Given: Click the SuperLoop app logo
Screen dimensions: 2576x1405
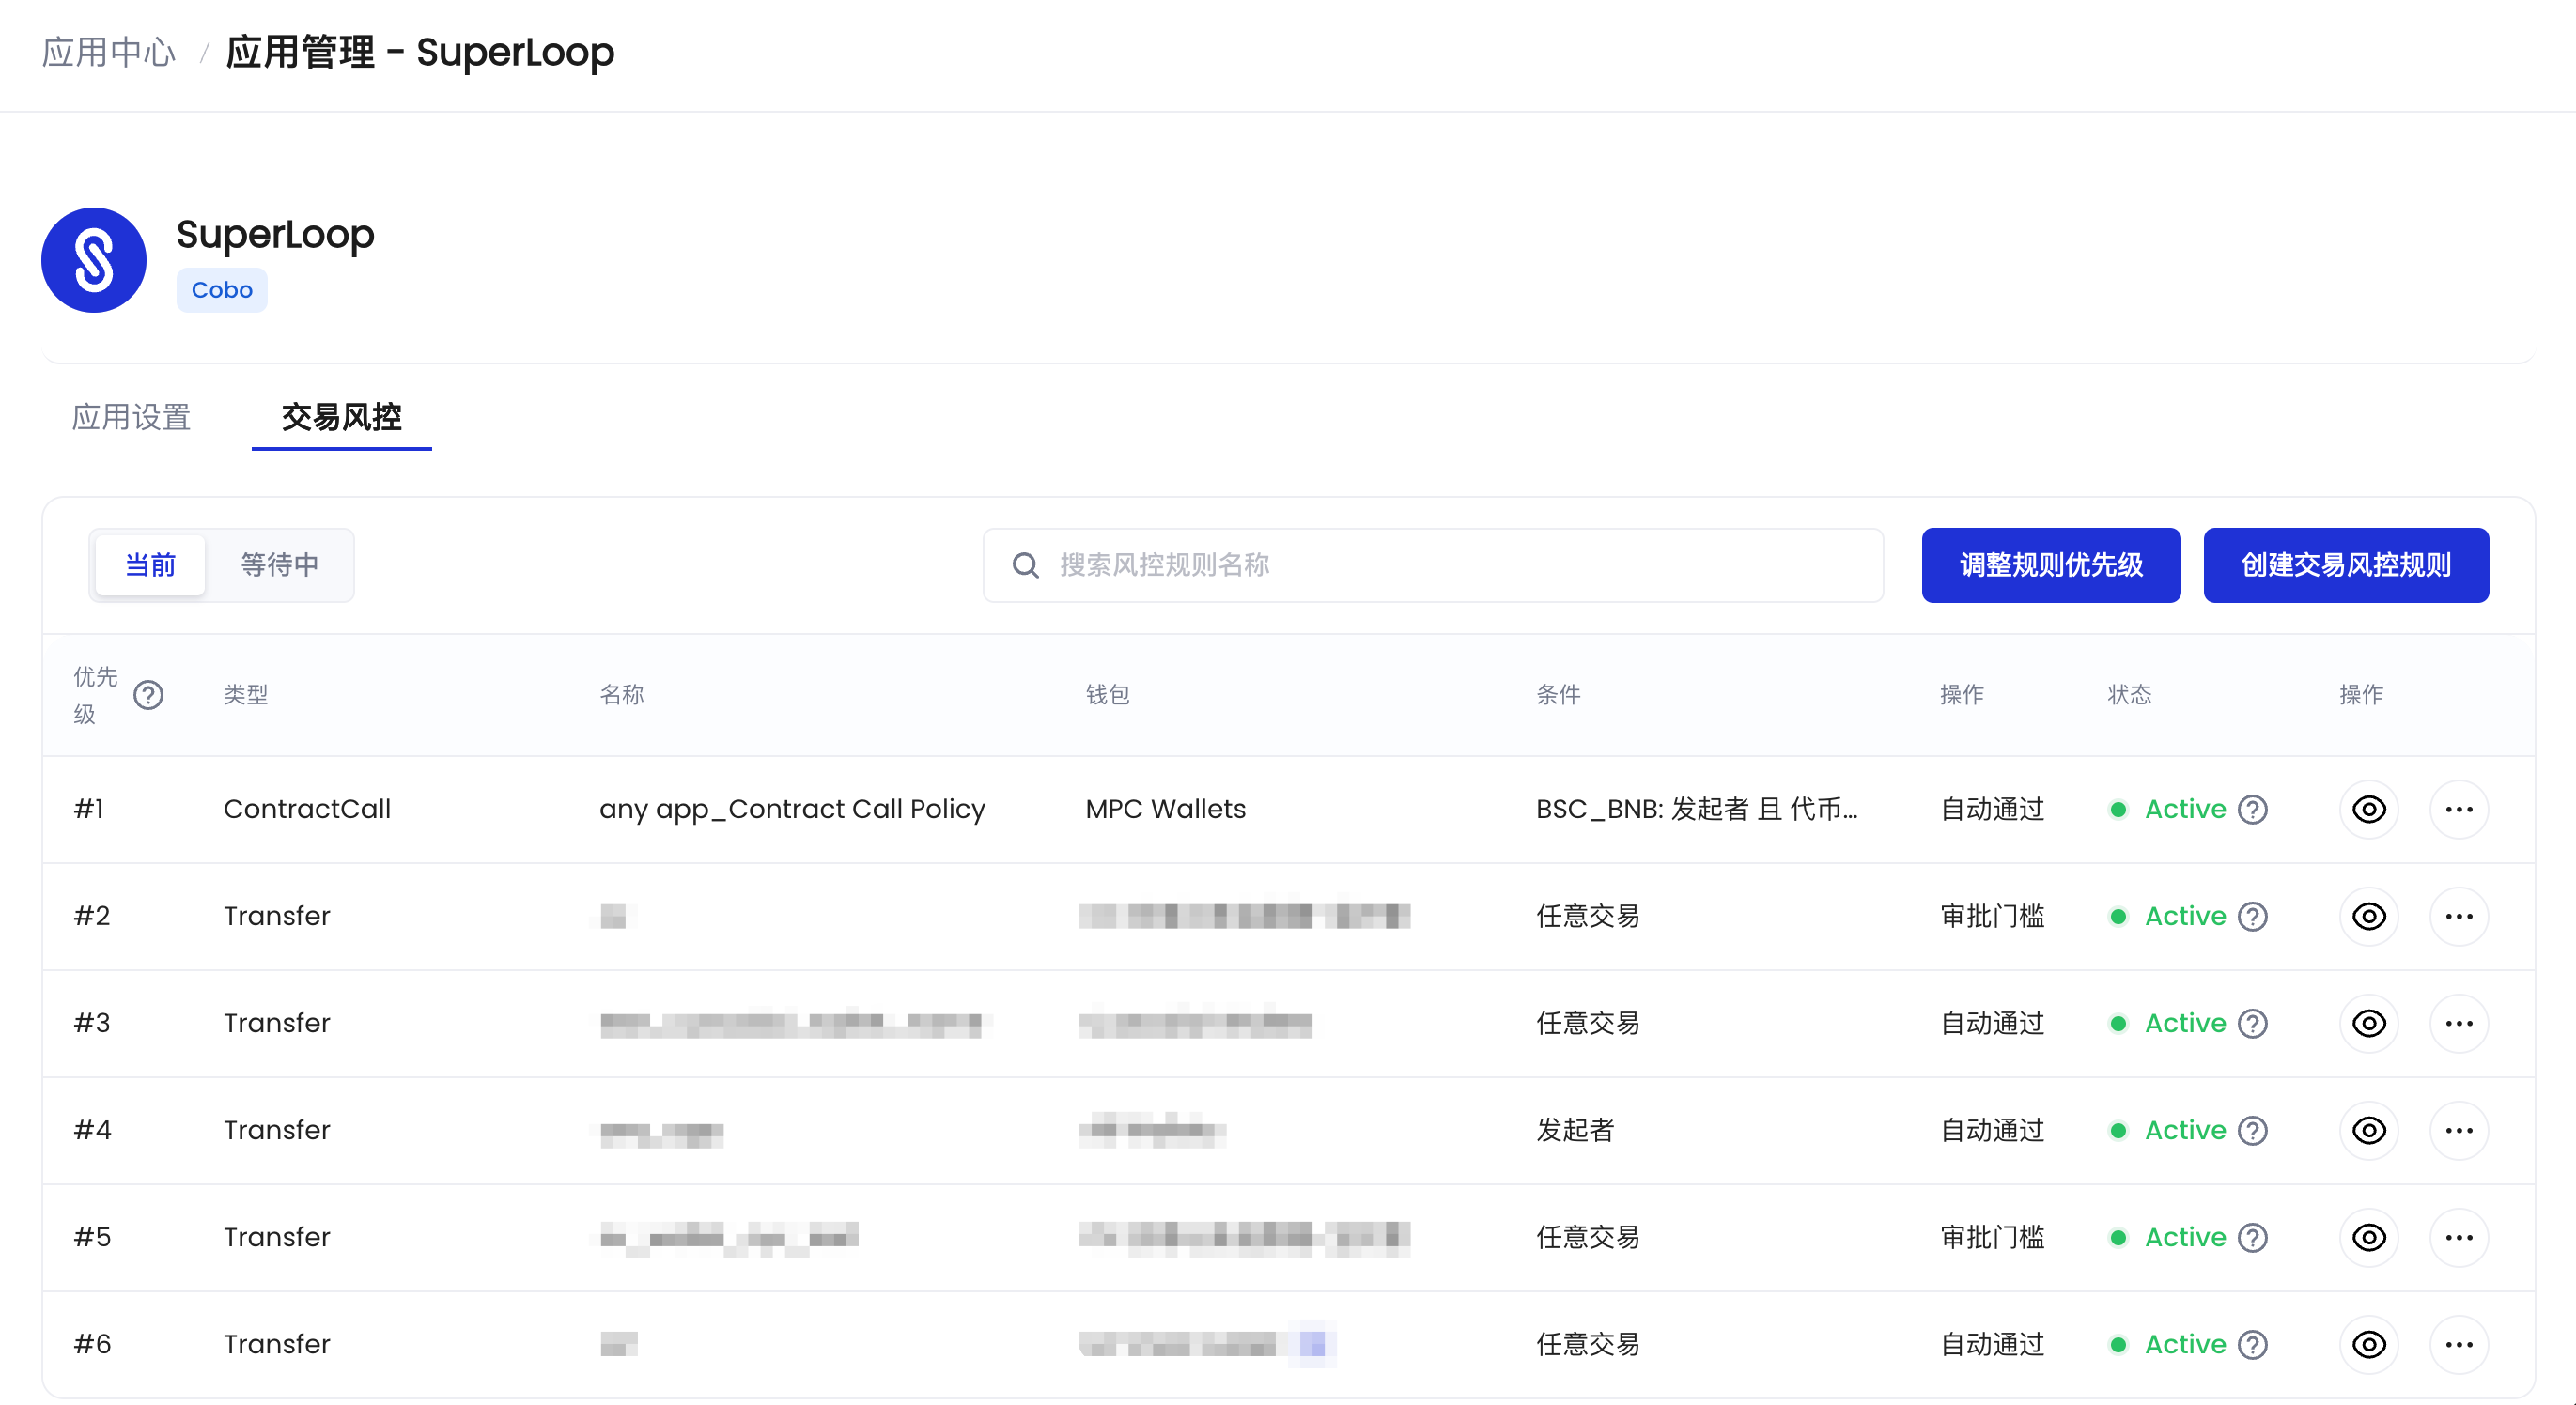Looking at the screenshot, I should tap(93, 260).
